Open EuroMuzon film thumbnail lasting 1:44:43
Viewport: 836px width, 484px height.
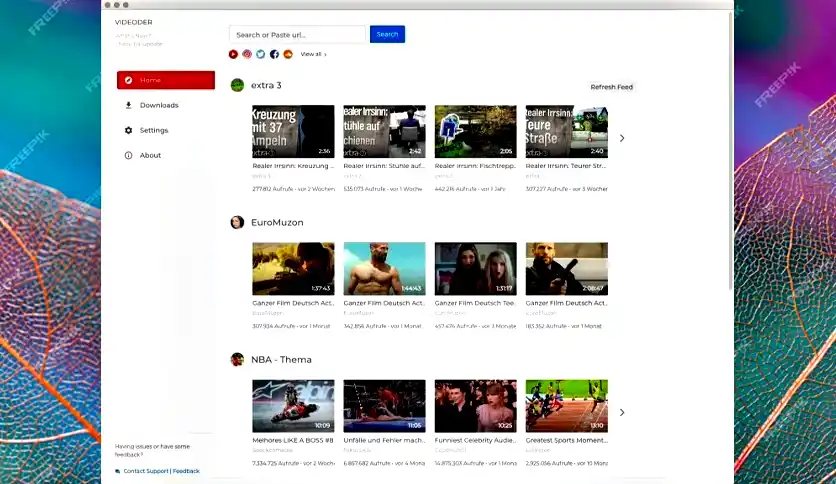384,269
